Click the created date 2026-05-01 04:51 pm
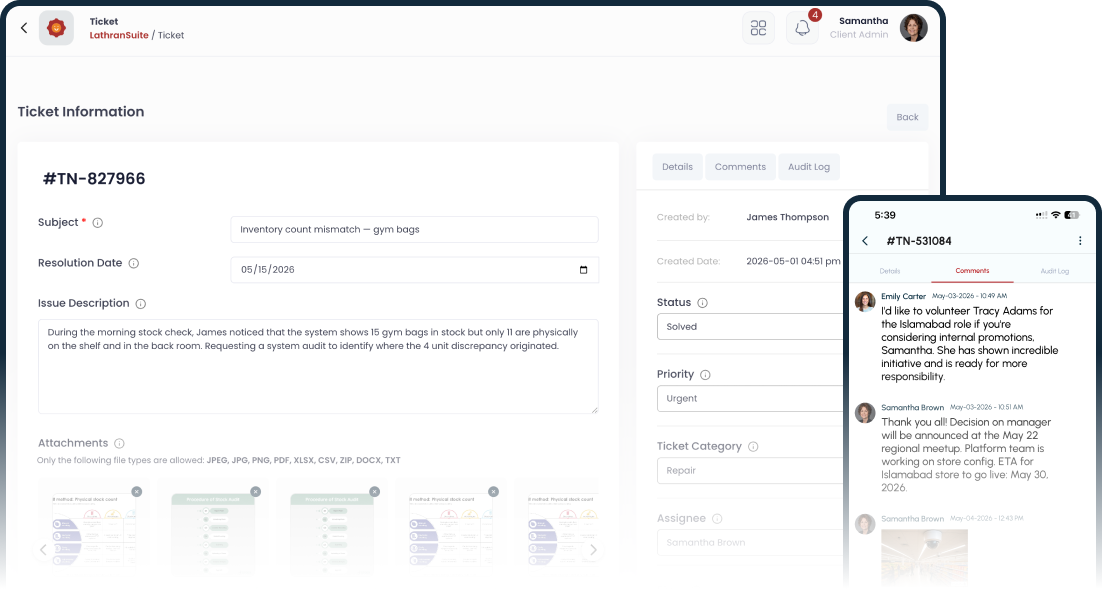1102x589 pixels. [x=793, y=261]
